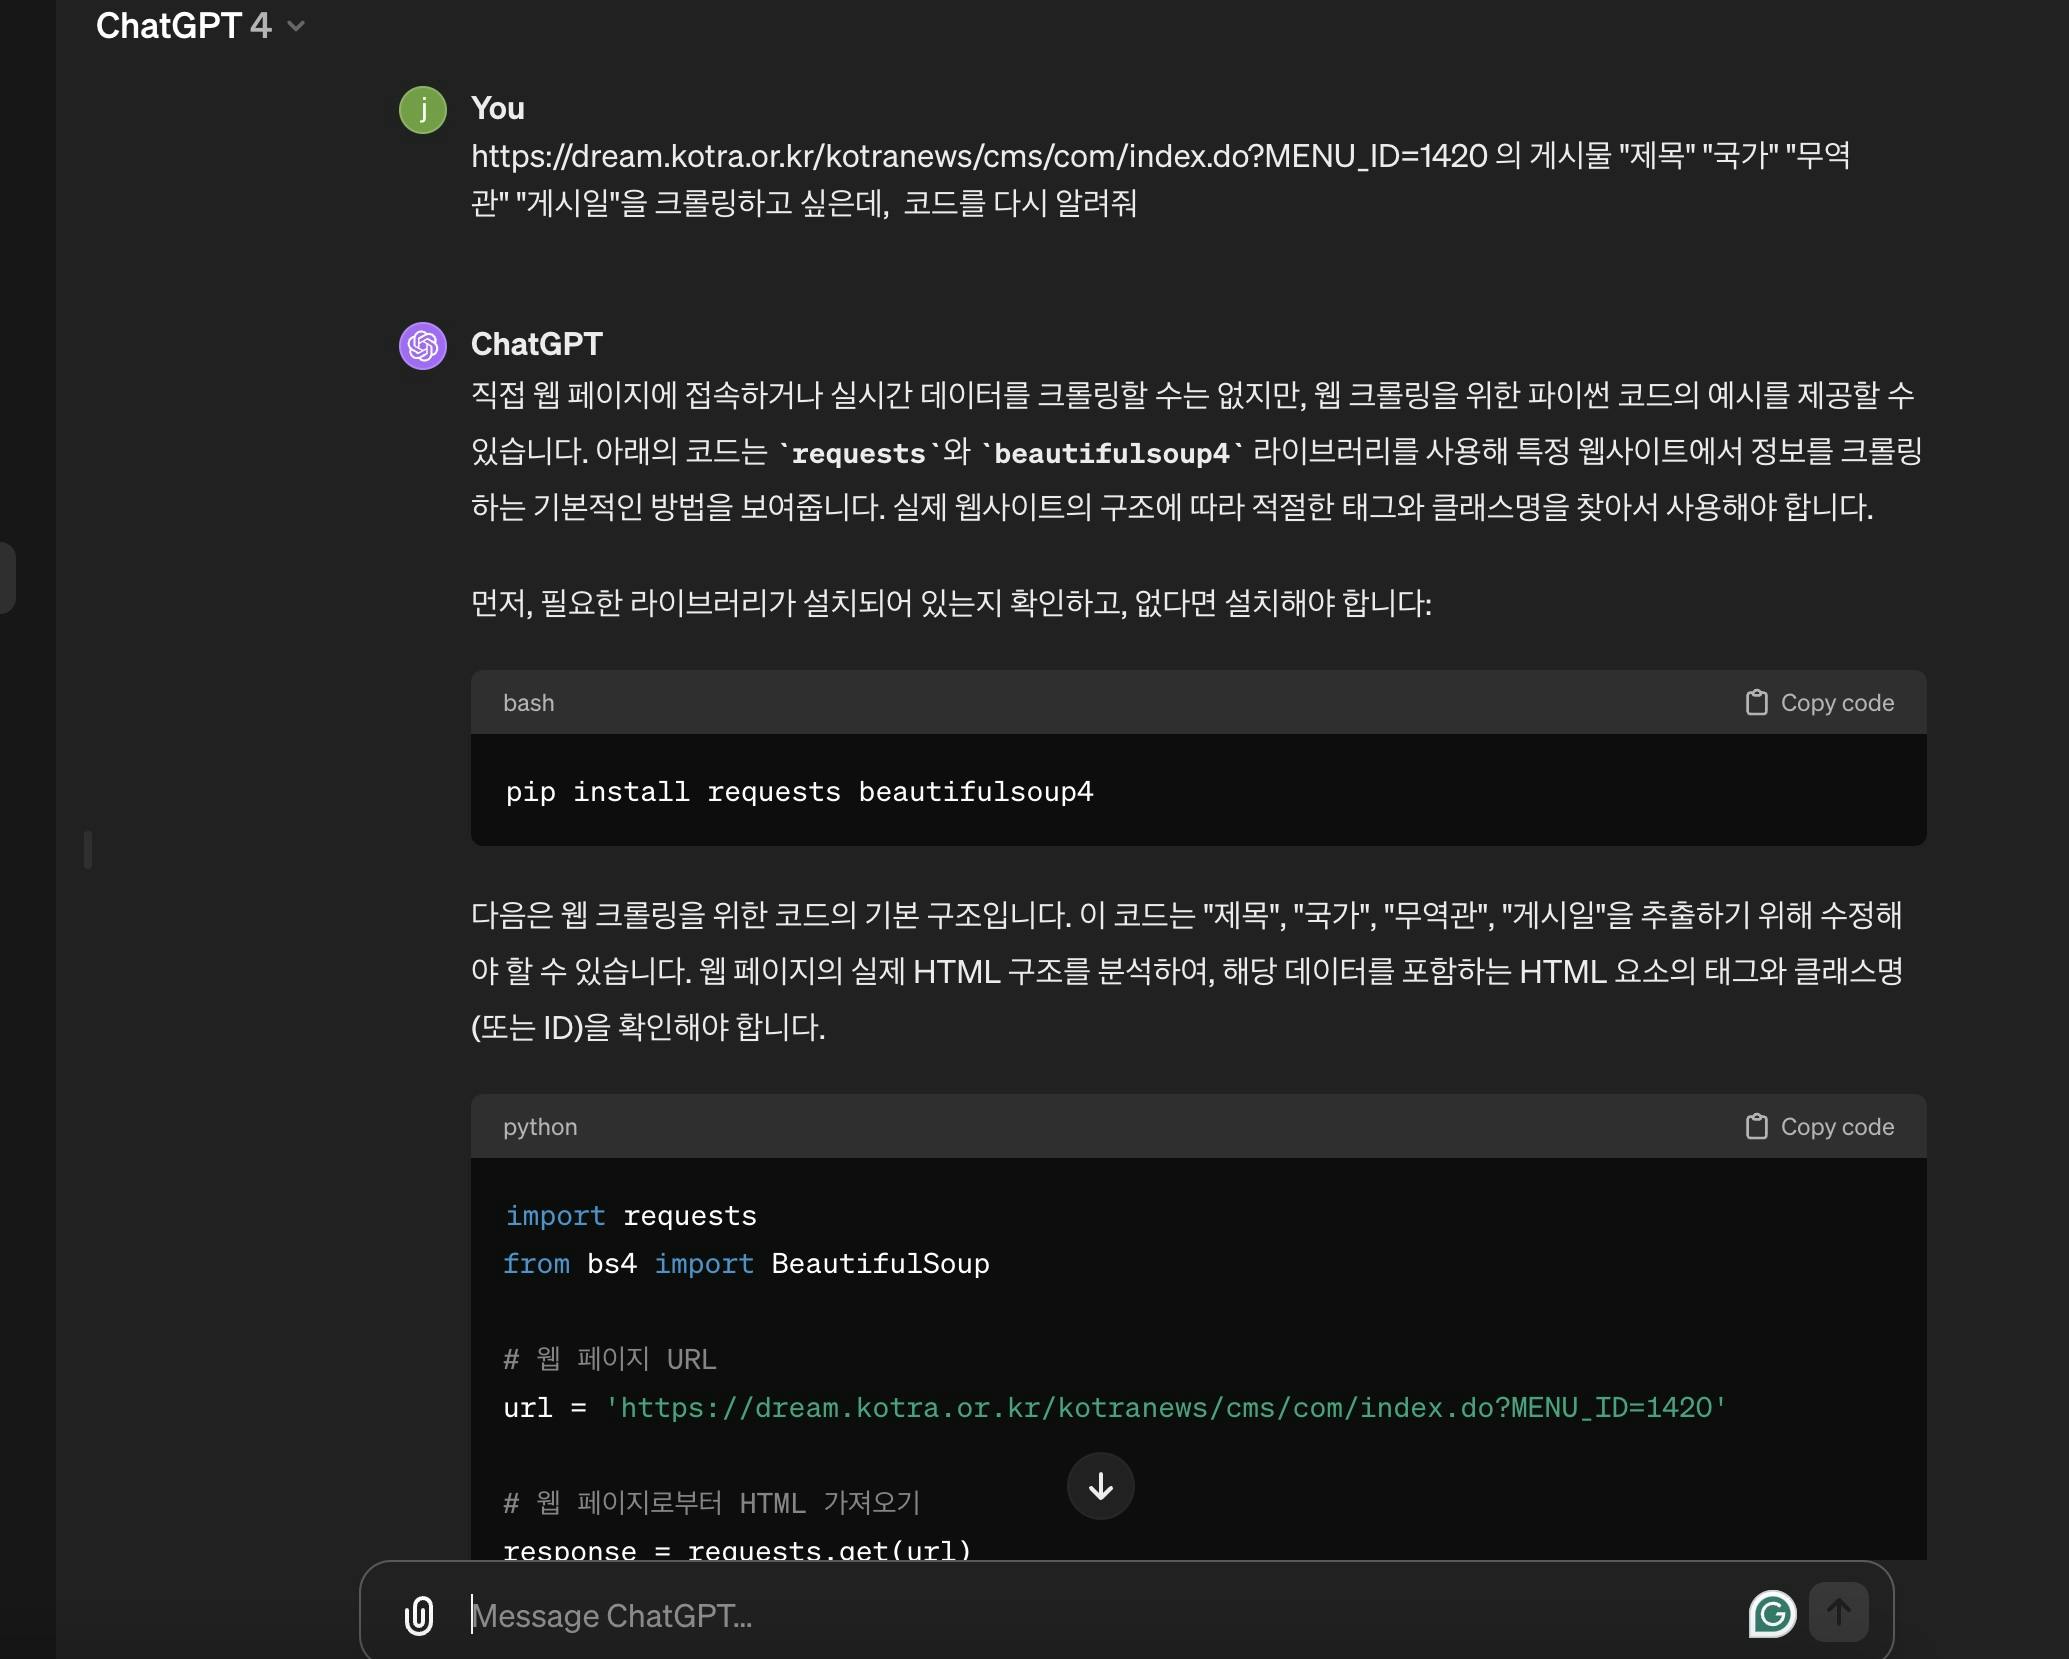Image resolution: width=2069 pixels, height=1659 pixels.
Task: Click the sidebar toggle handle at left edge
Action: pyautogui.click(x=88, y=849)
